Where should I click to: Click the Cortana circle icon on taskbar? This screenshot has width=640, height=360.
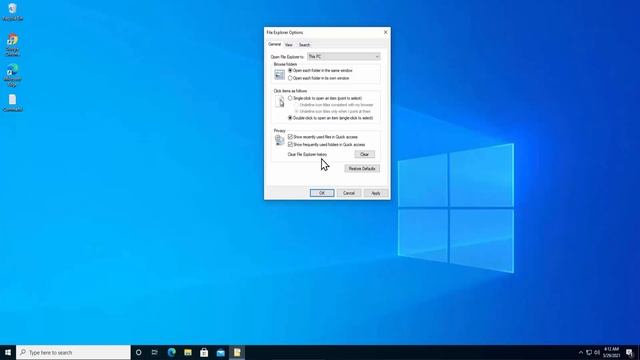coord(138,352)
